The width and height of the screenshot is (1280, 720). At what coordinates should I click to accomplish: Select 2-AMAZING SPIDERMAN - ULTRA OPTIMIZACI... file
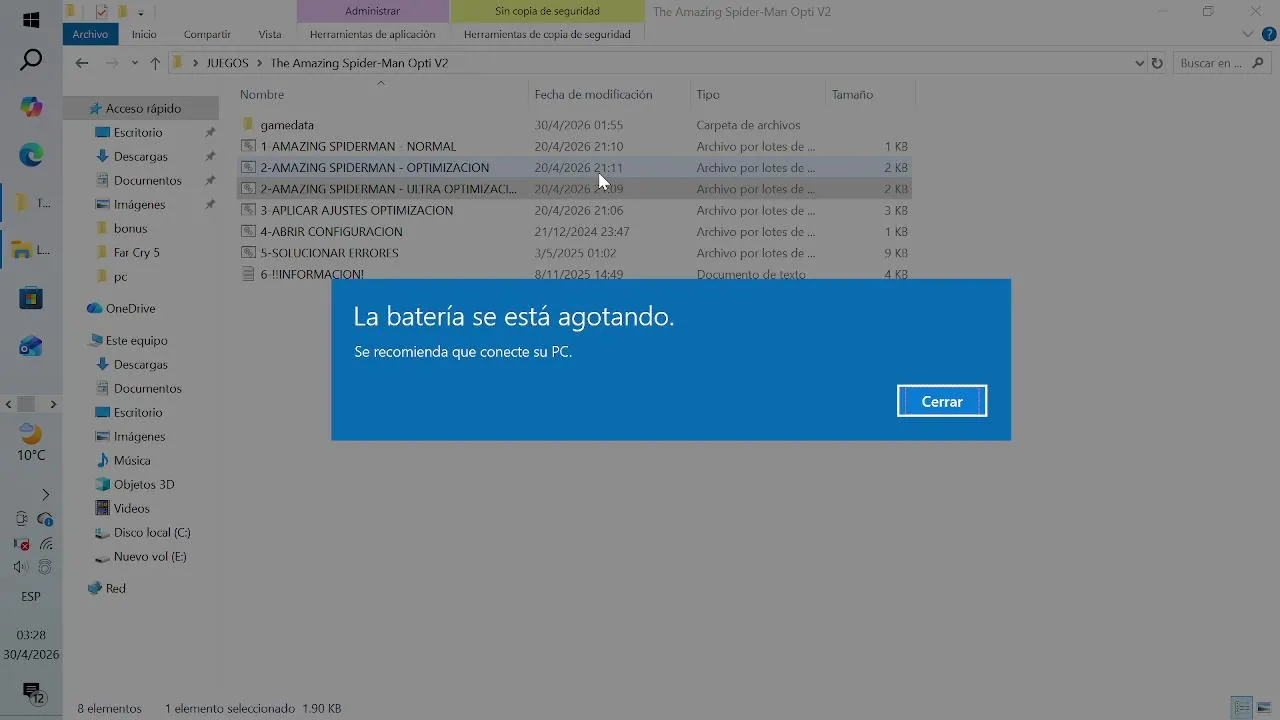[x=388, y=189]
